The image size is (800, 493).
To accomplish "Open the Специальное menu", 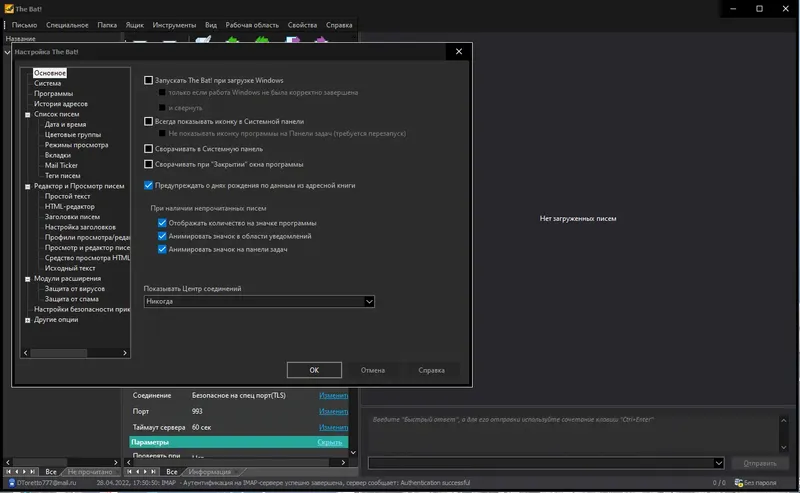I will (x=67, y=25).
